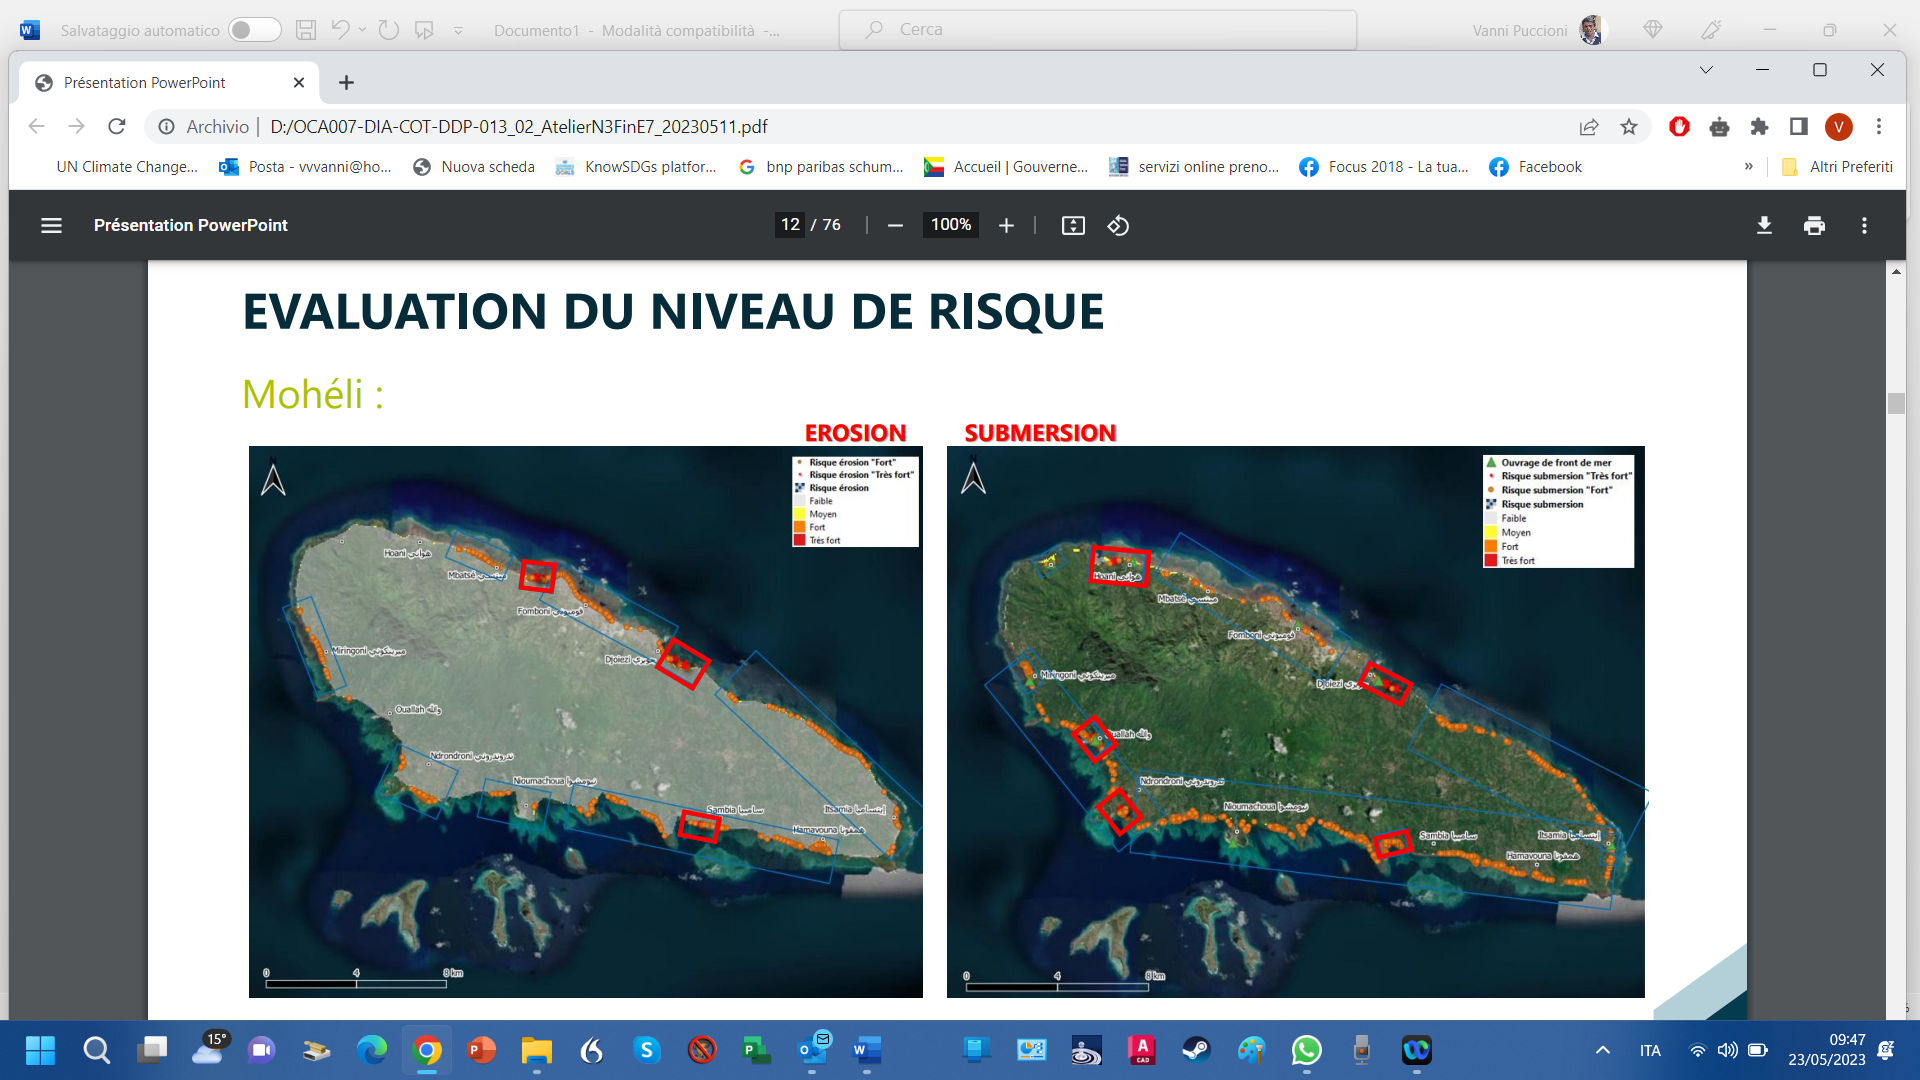The image size is (1920, 1080).
Task: Open Task View on taskbar
Action: [152, 1050]
